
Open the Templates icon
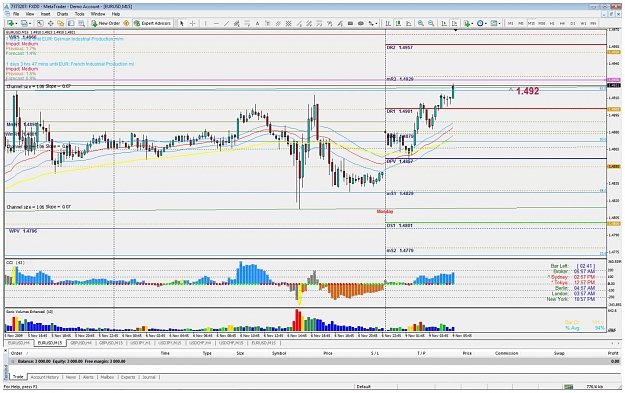pyautogui.click(x=493, y=23)
